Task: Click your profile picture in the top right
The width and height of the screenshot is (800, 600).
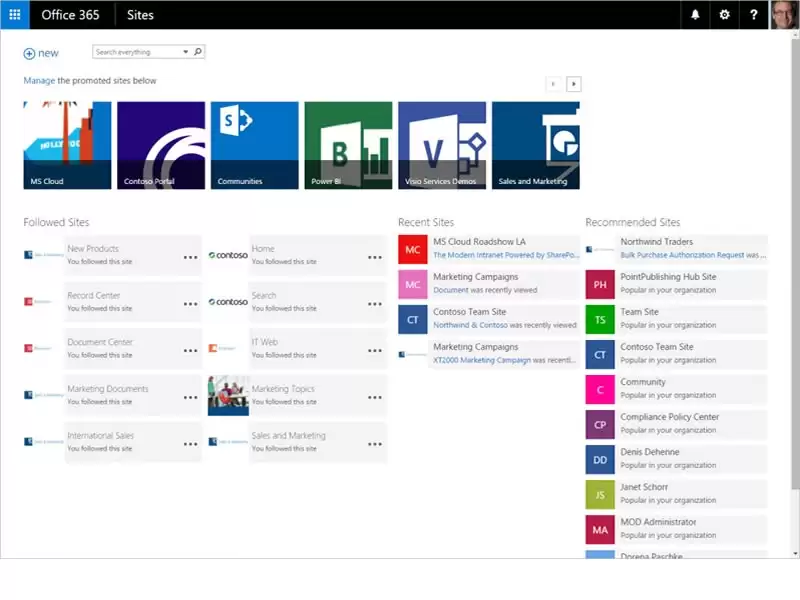Action: click(783, 15)
